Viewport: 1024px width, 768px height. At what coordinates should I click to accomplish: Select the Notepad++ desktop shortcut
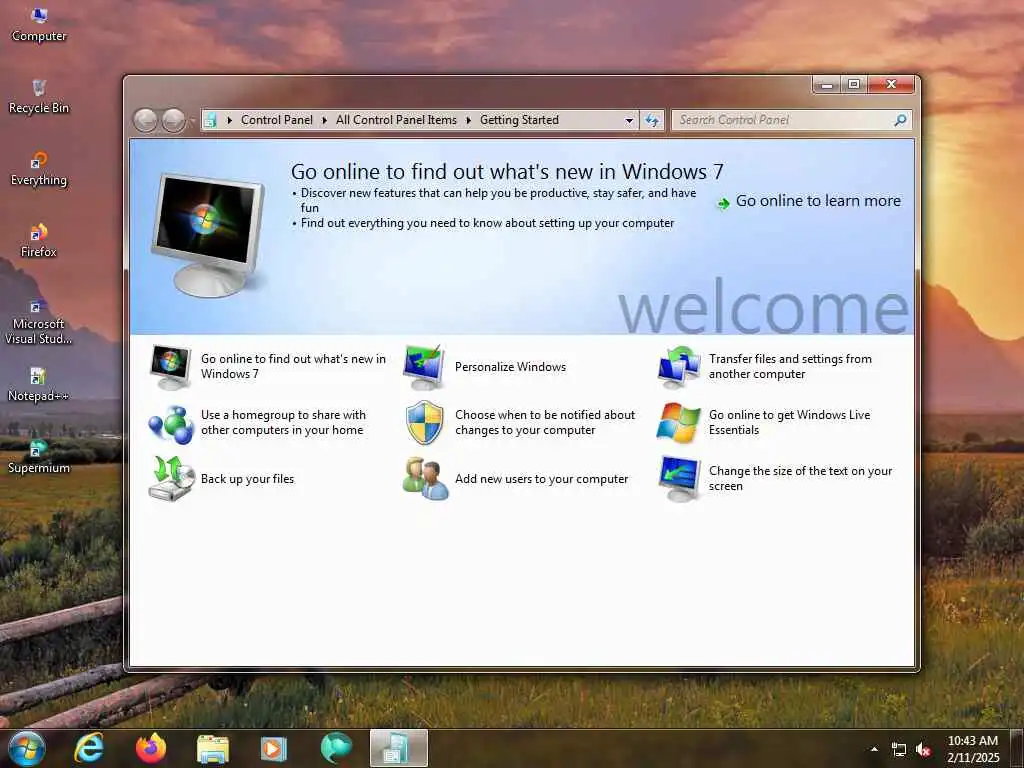(39, 384)
